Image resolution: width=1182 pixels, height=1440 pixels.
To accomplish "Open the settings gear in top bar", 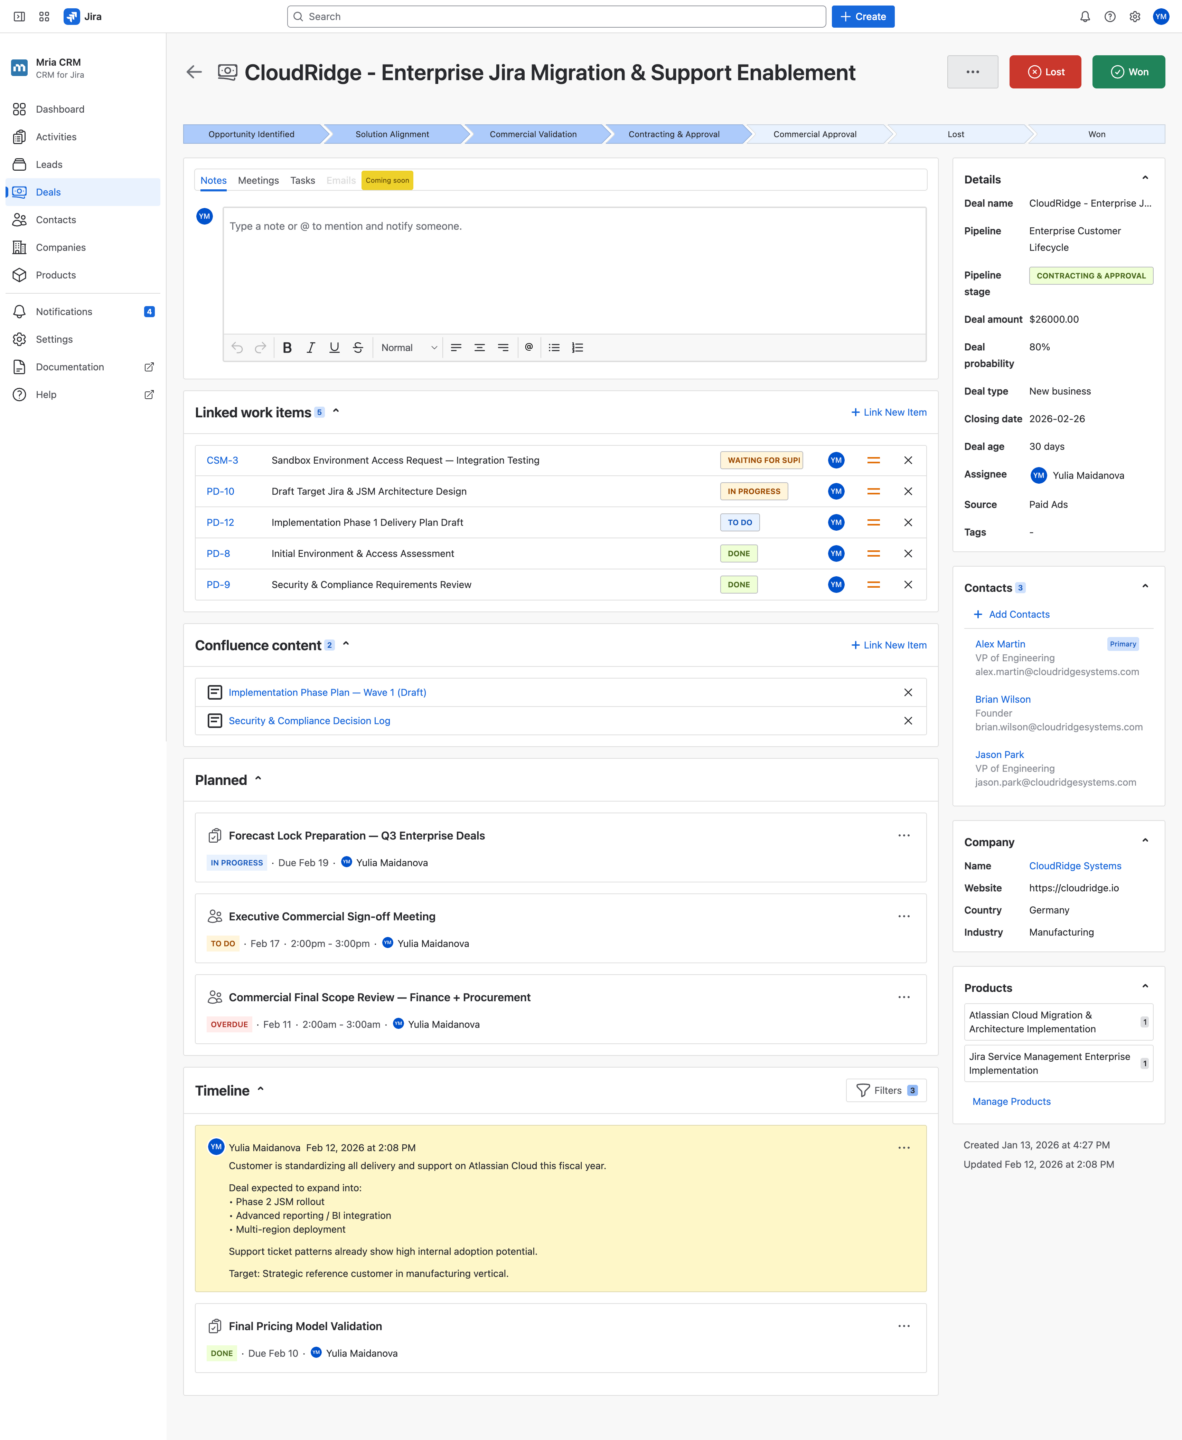I will (1135, 17).
